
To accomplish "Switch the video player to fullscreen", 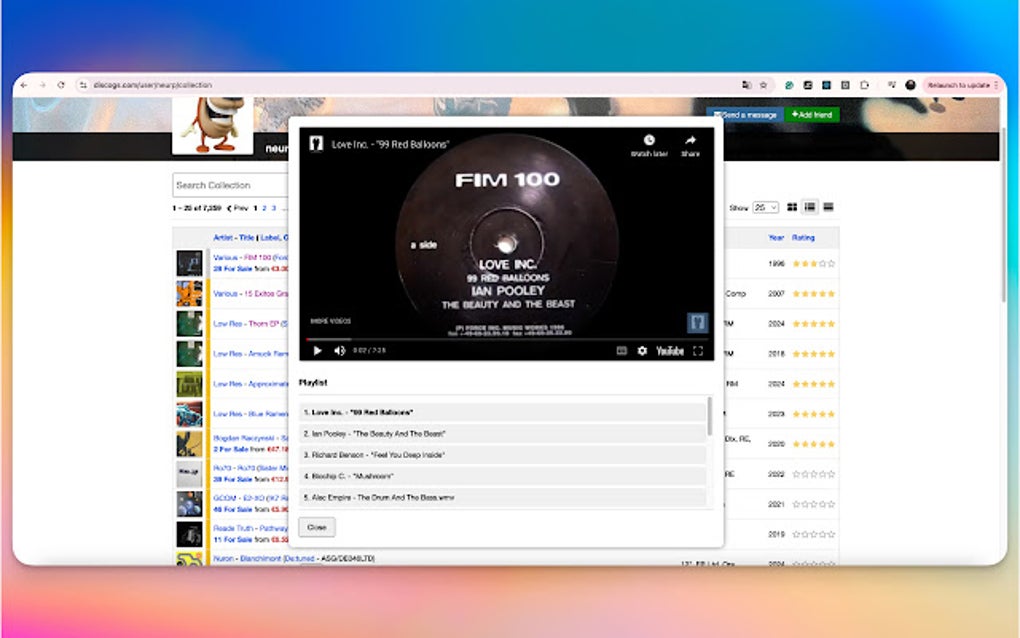I will [697, 352].
